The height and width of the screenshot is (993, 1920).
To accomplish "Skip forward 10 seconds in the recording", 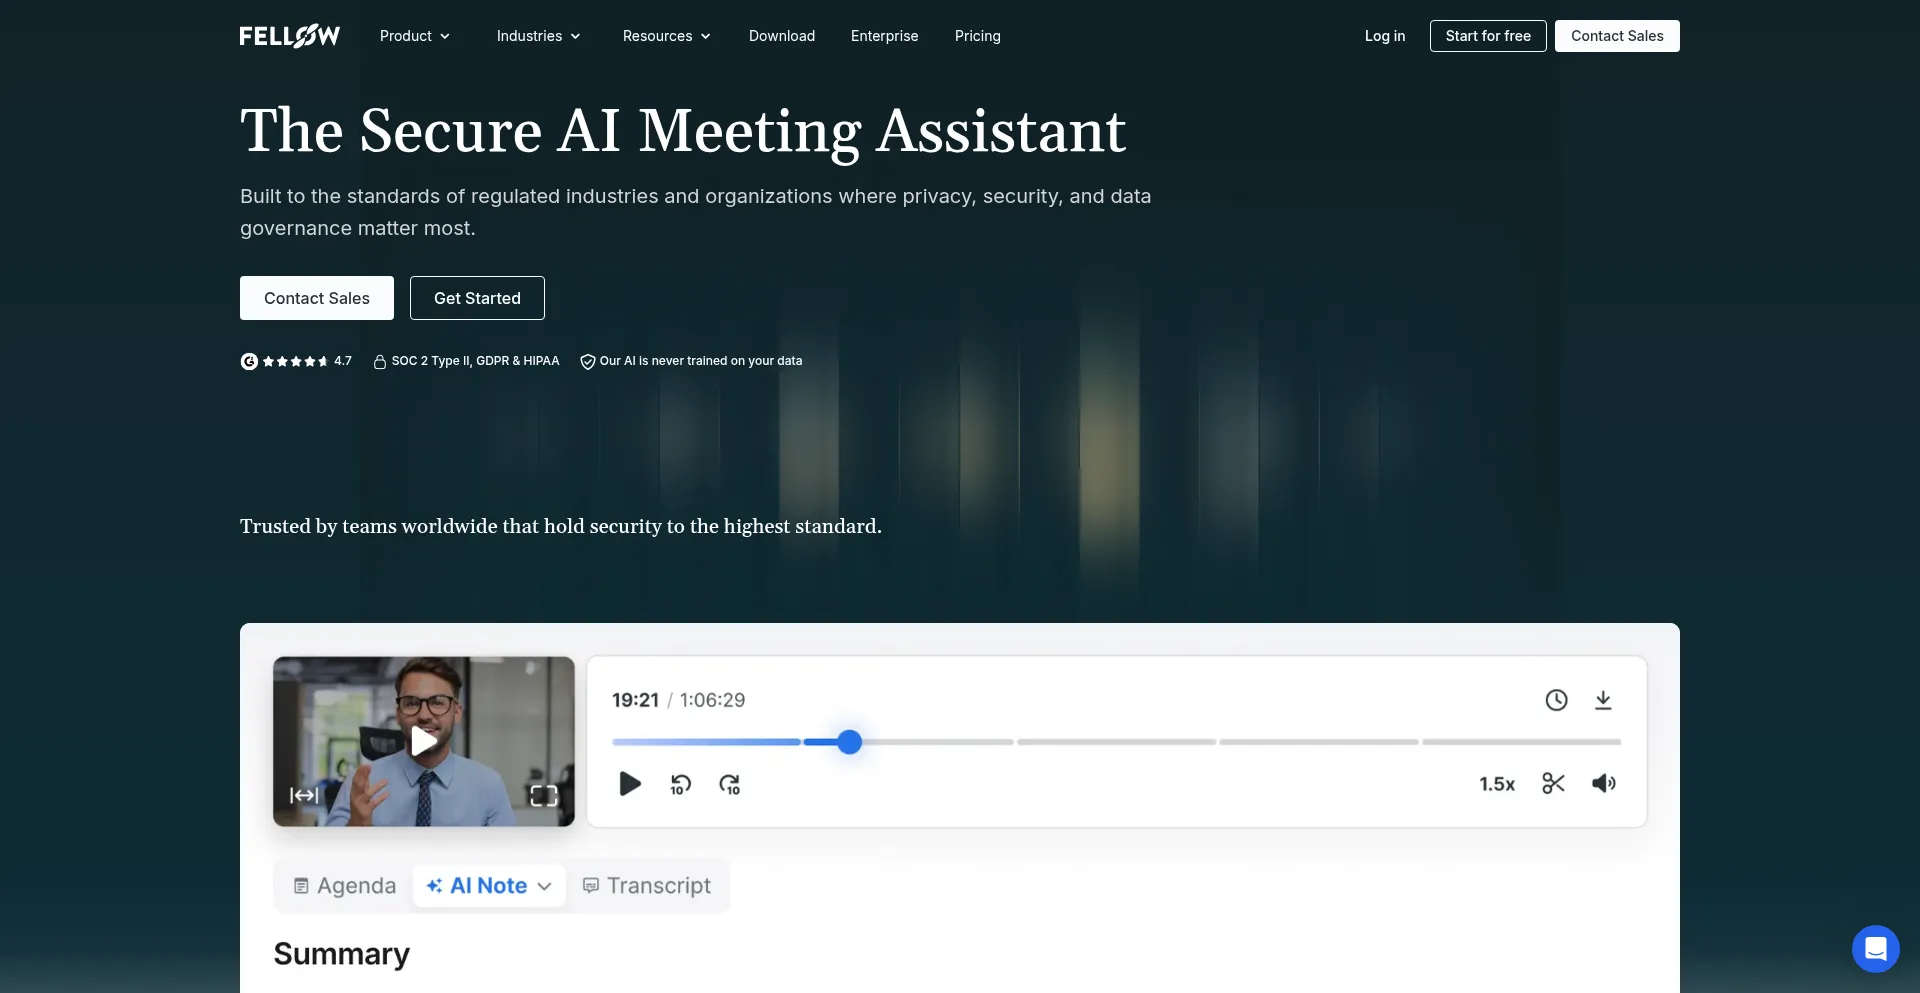I will click(730, 784).
